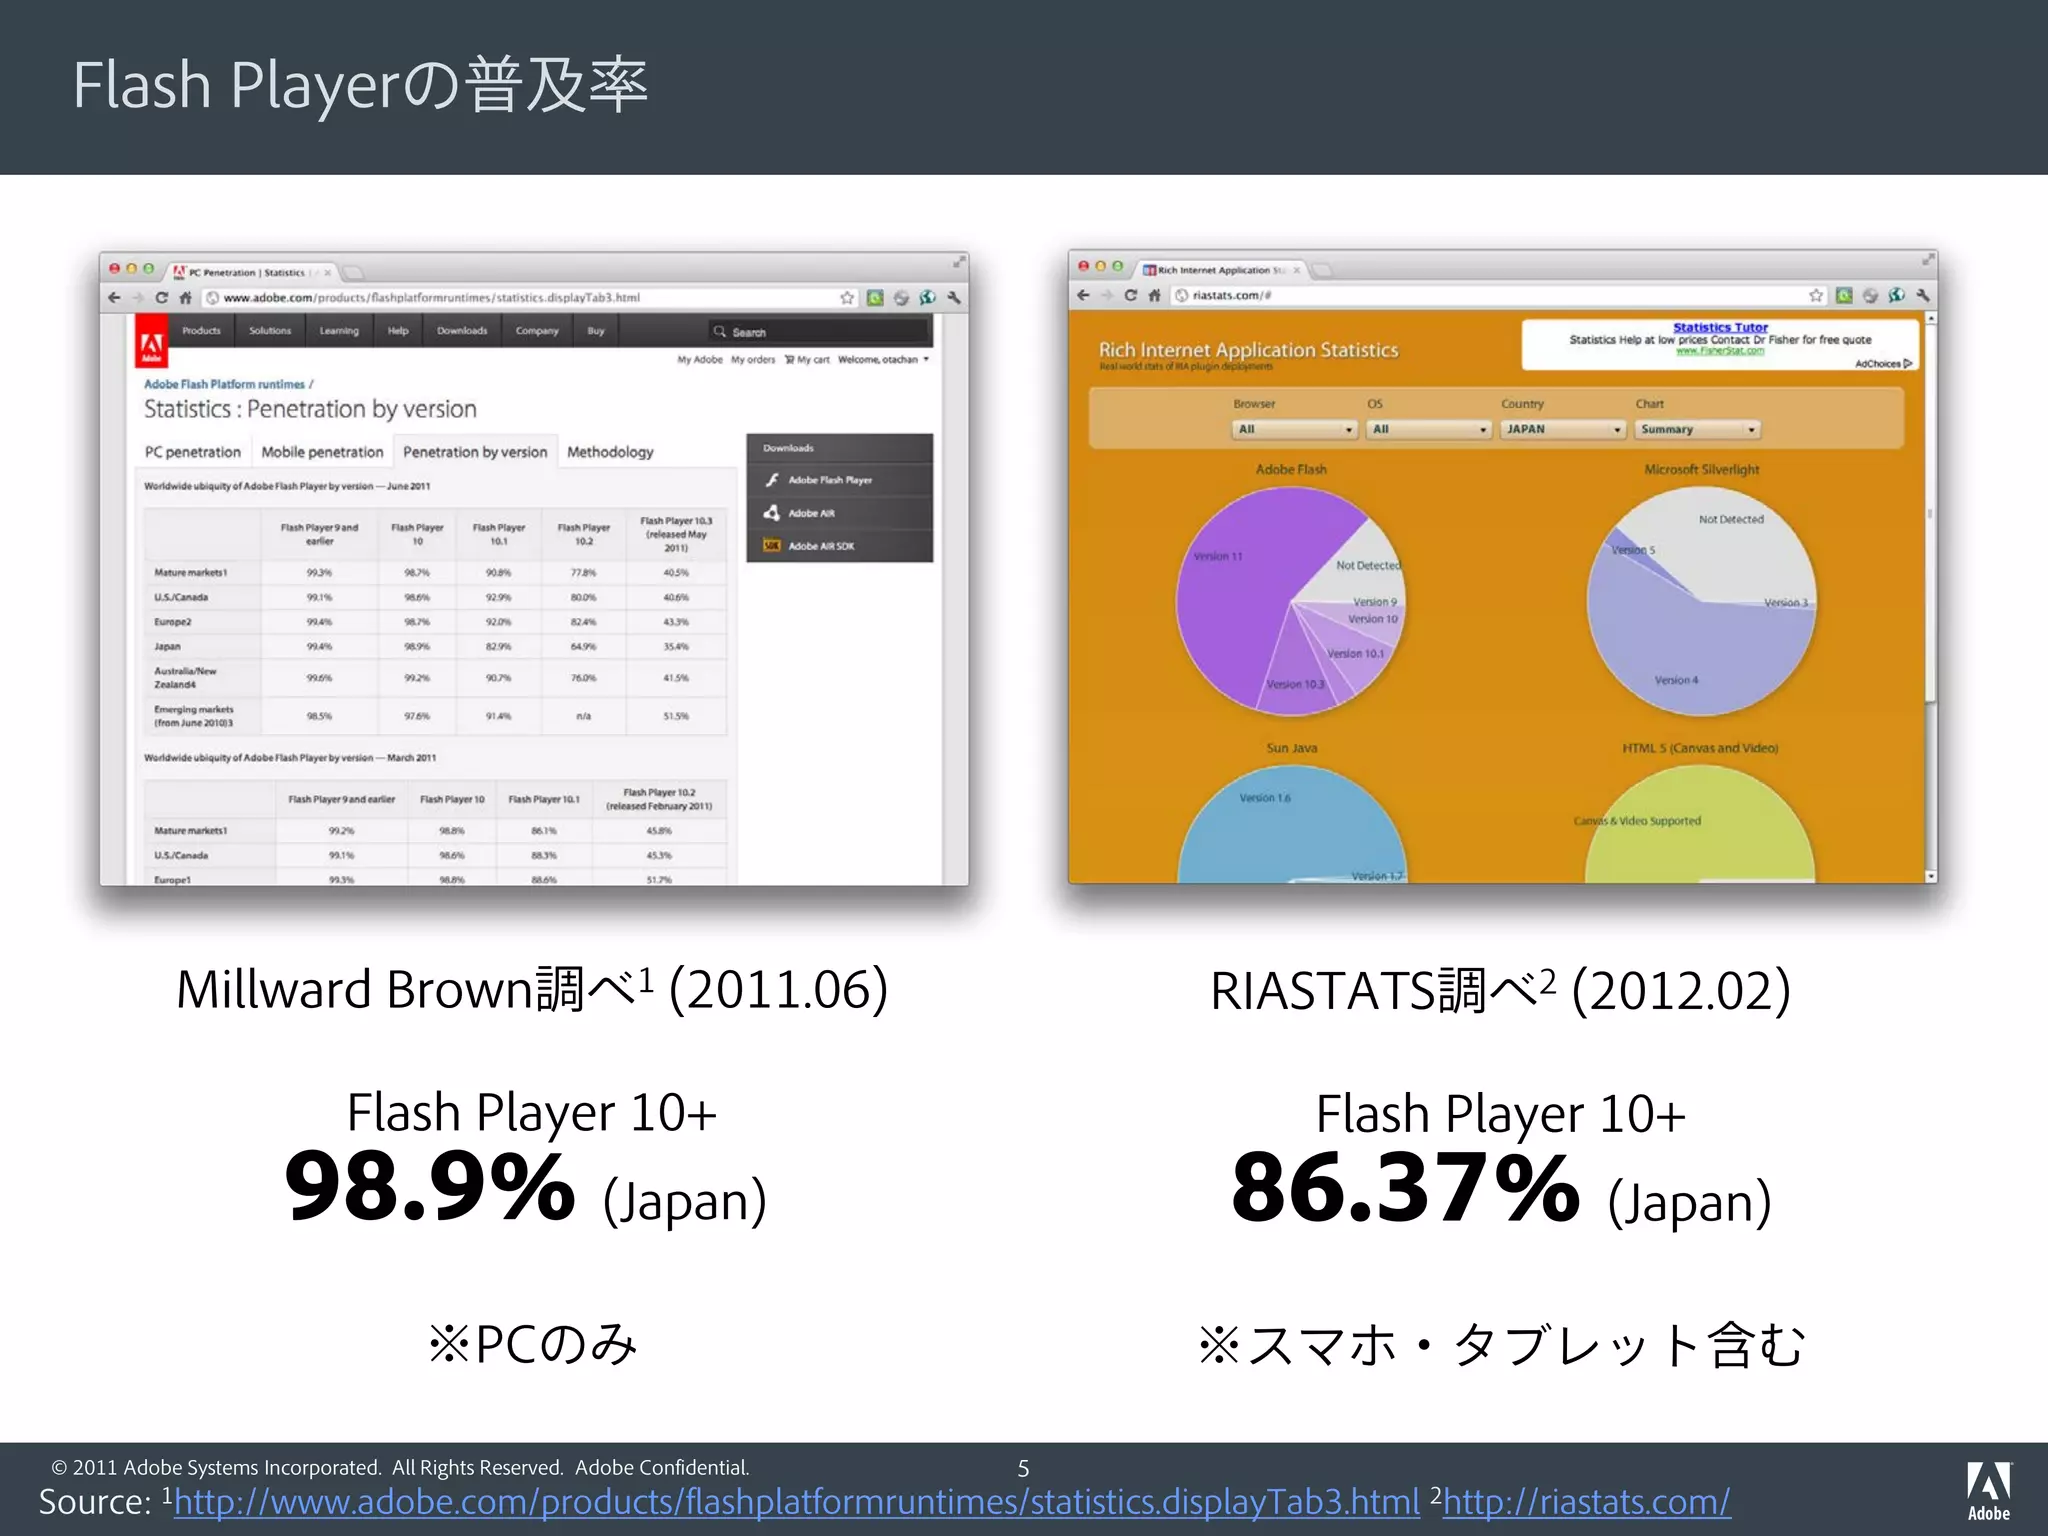
Task: Click the Adobe logo in the slide footer
Action: tap(1988, 1490)
